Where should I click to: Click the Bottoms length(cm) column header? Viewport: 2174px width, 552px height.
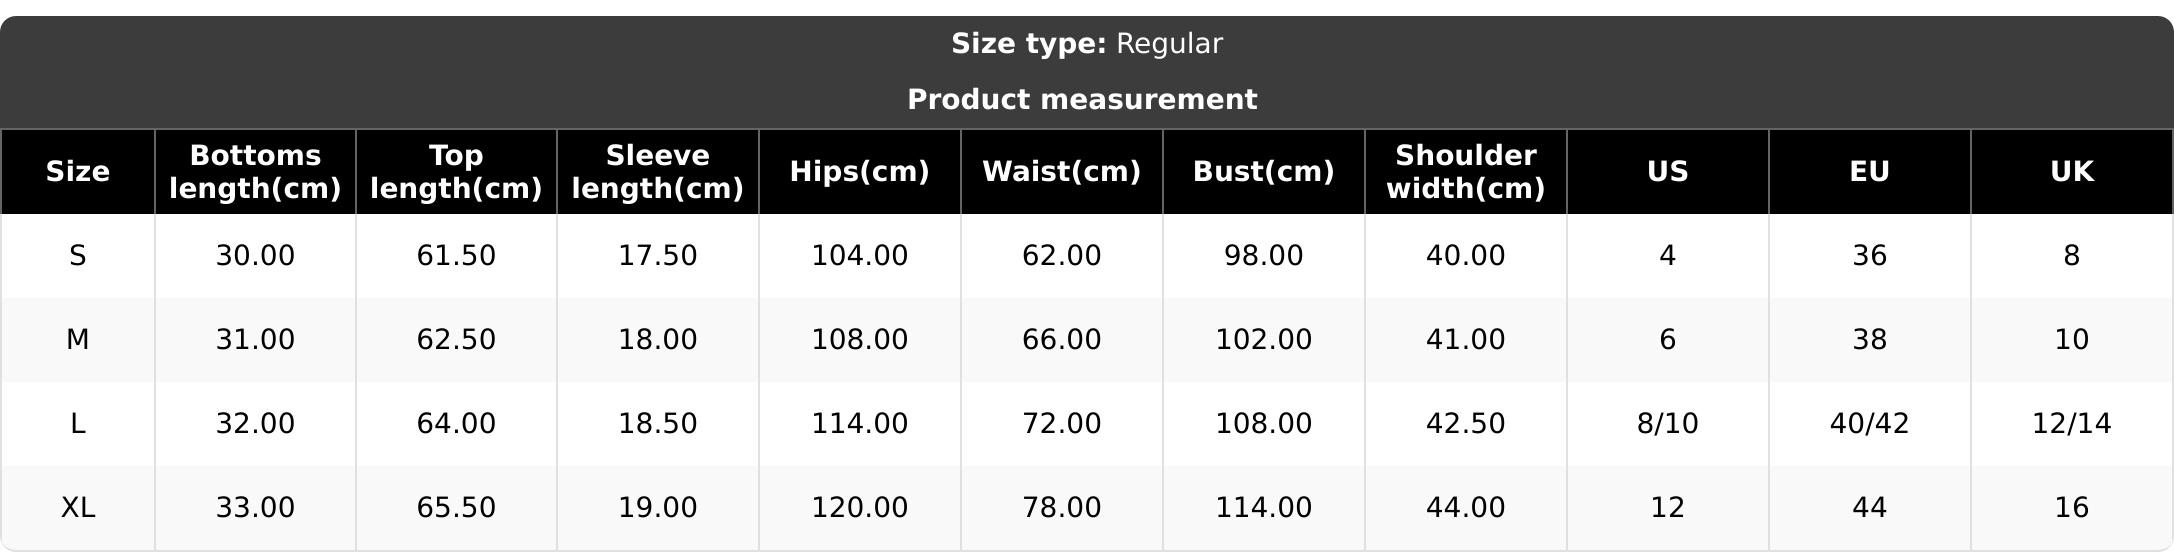click(255, 172)
